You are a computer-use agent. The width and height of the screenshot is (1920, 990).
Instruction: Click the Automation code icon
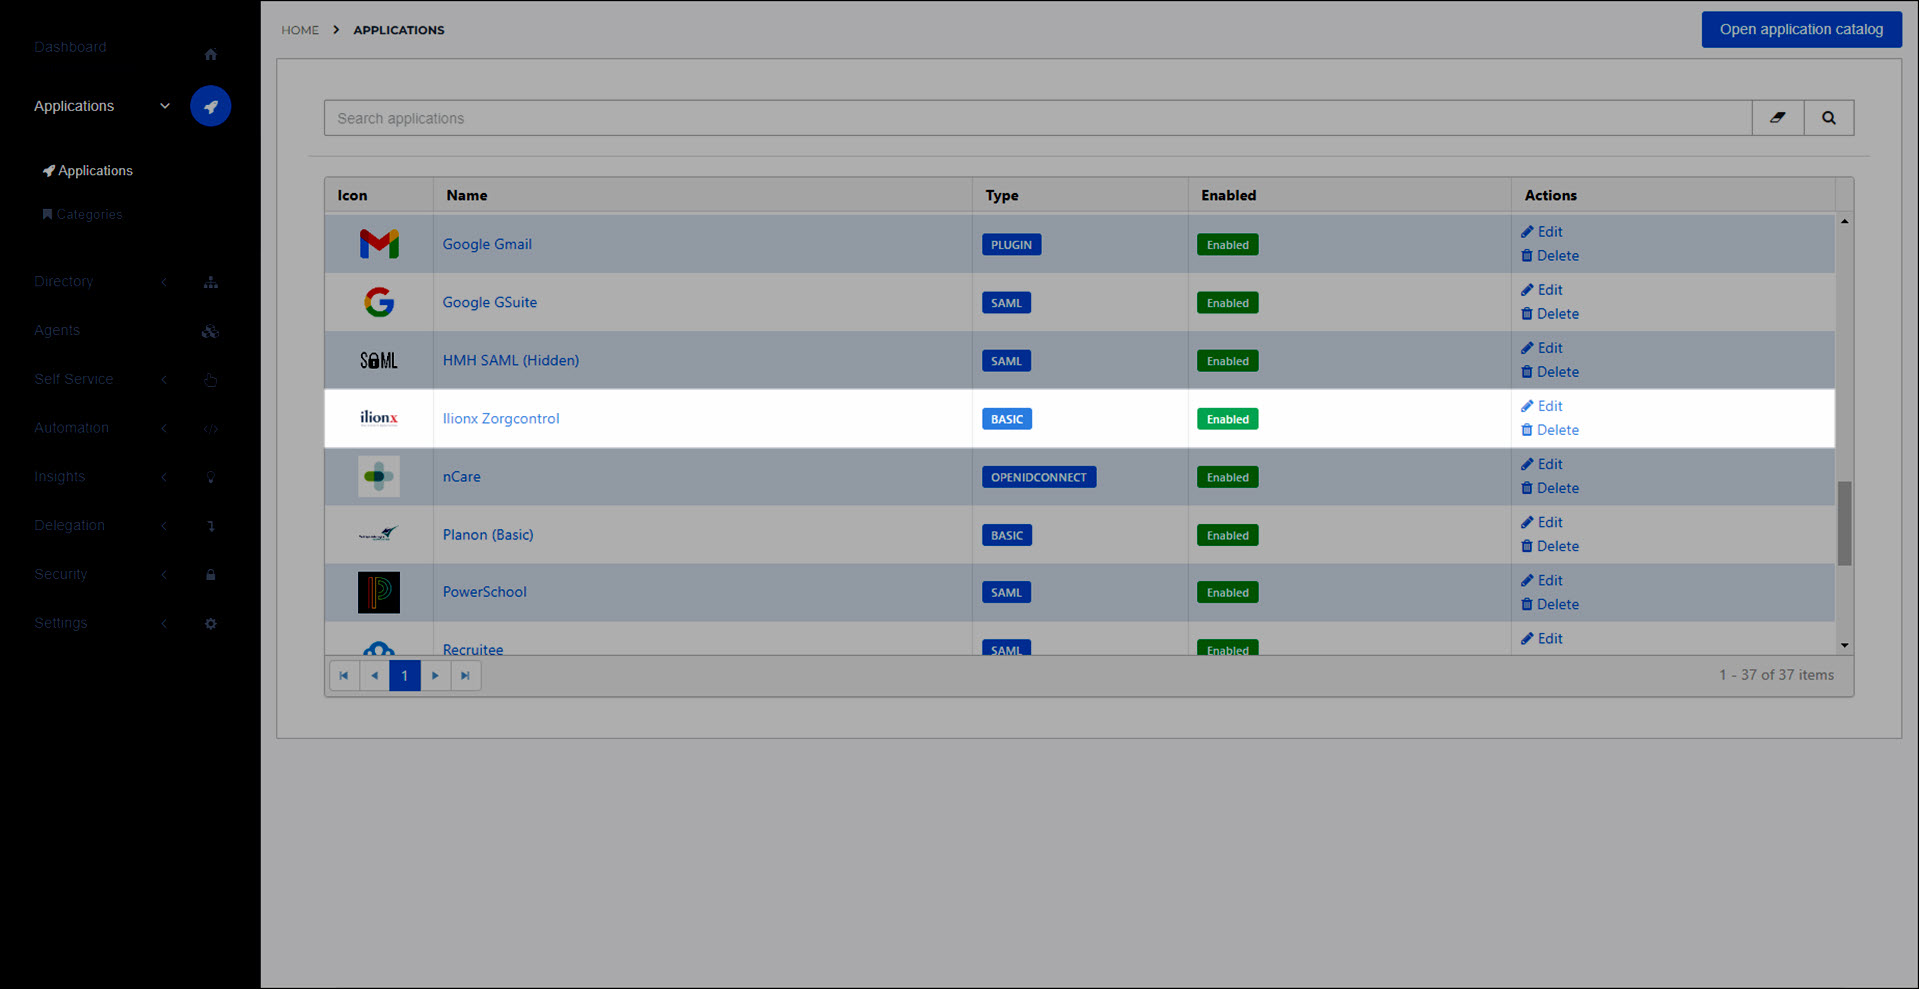(x=210, y=429)
